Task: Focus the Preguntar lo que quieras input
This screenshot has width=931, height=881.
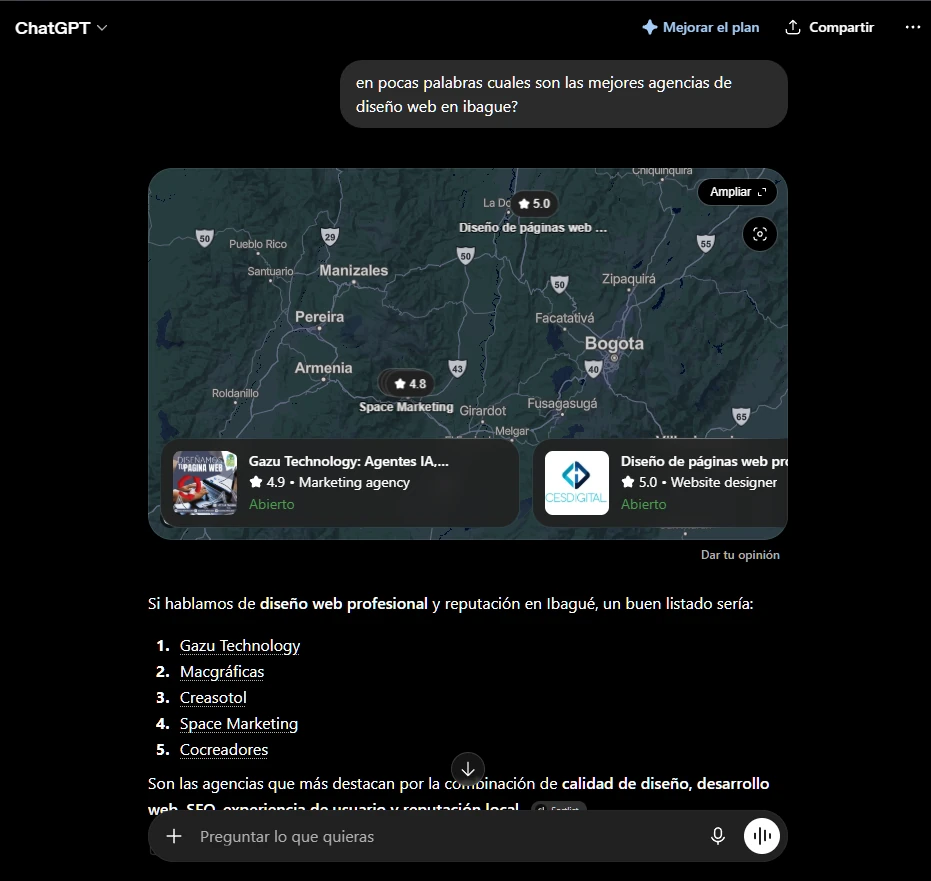Action: 445,836
